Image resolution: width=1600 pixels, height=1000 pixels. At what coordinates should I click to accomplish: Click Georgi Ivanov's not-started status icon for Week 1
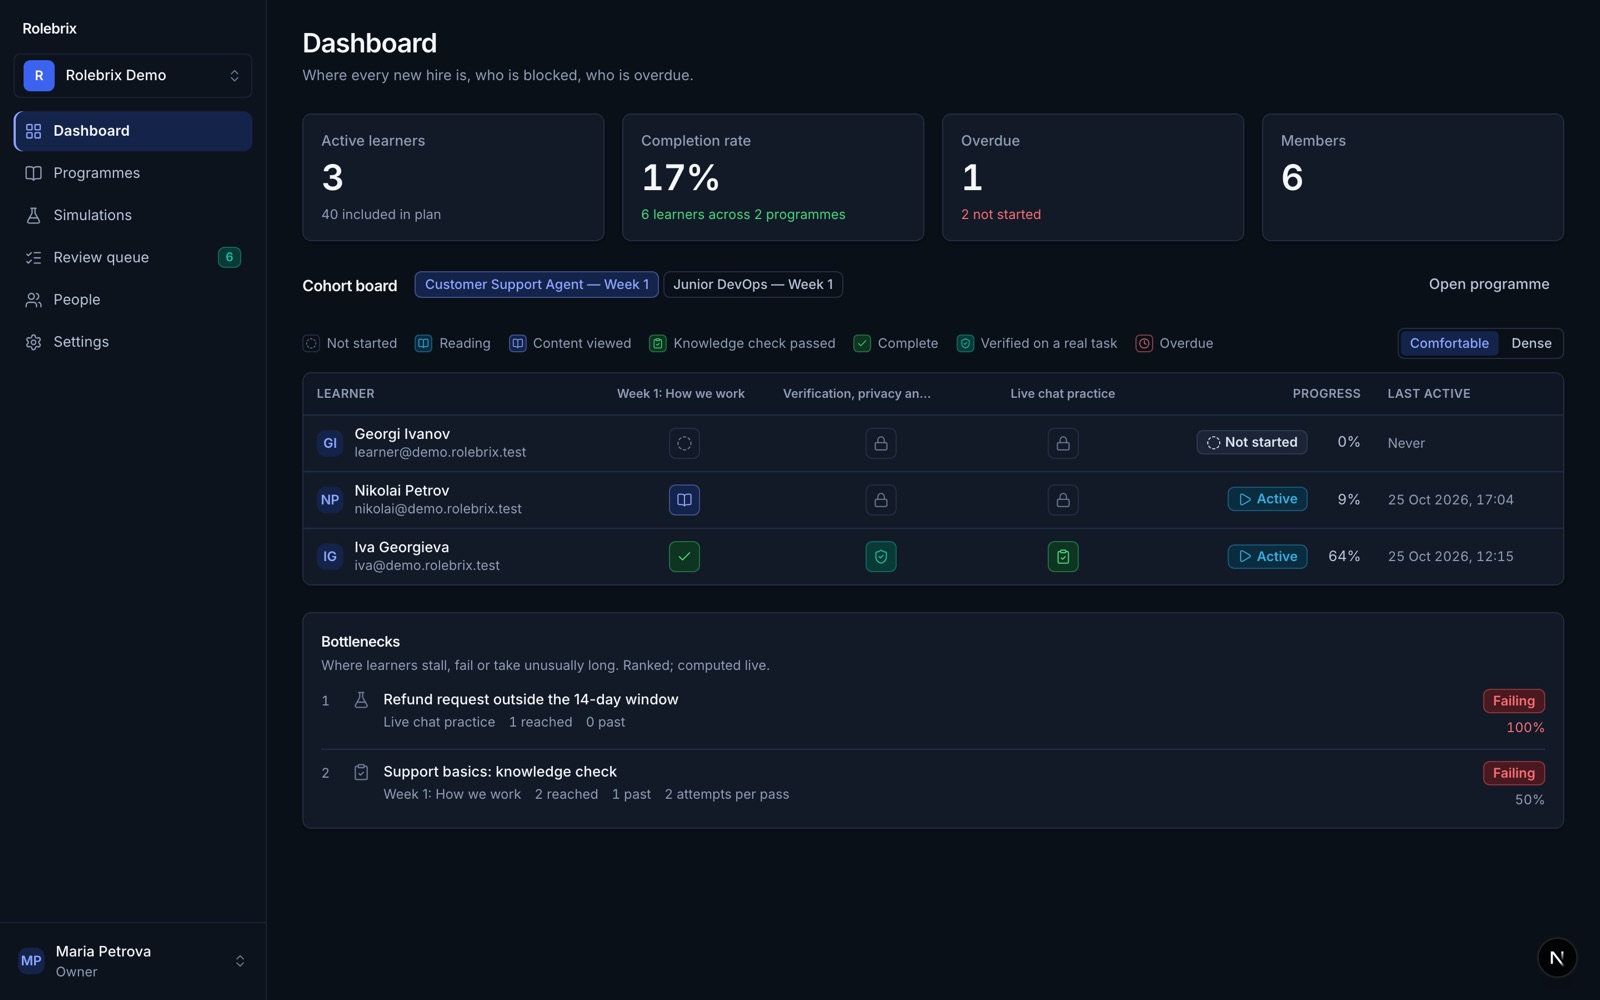pos(684,443)
